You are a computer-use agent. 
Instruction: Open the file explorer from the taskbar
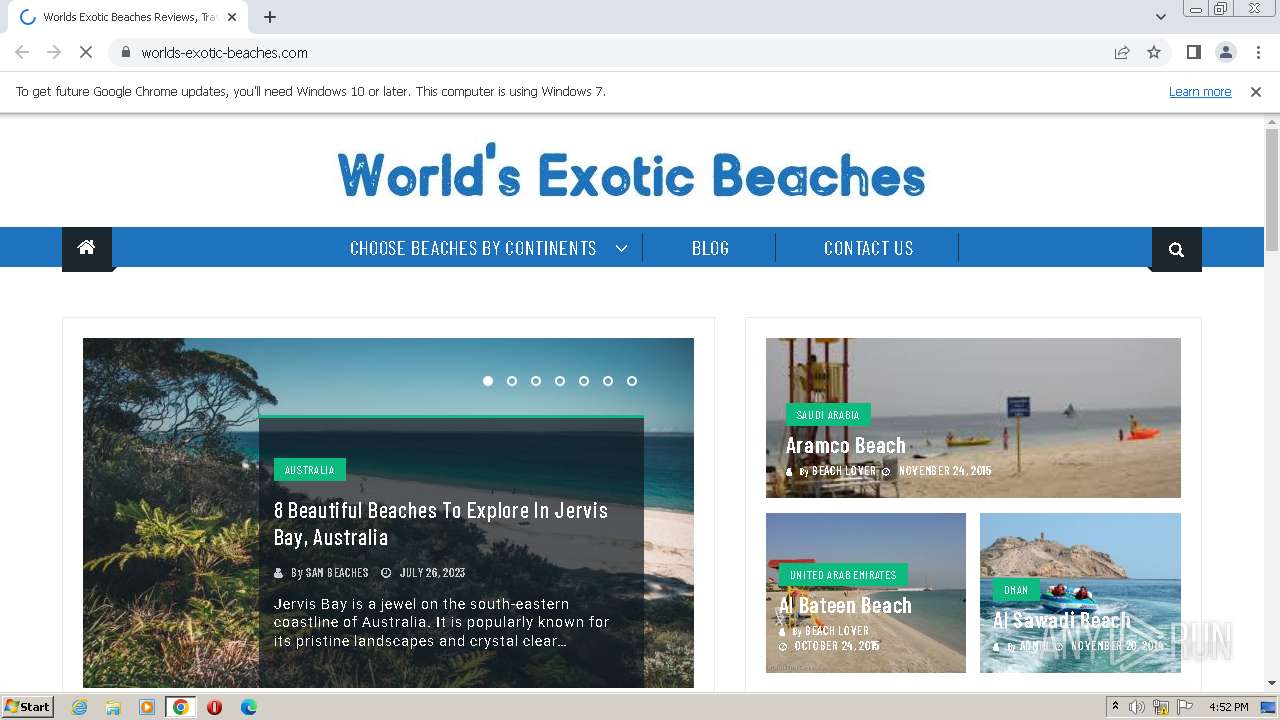(x=113, y=707)
